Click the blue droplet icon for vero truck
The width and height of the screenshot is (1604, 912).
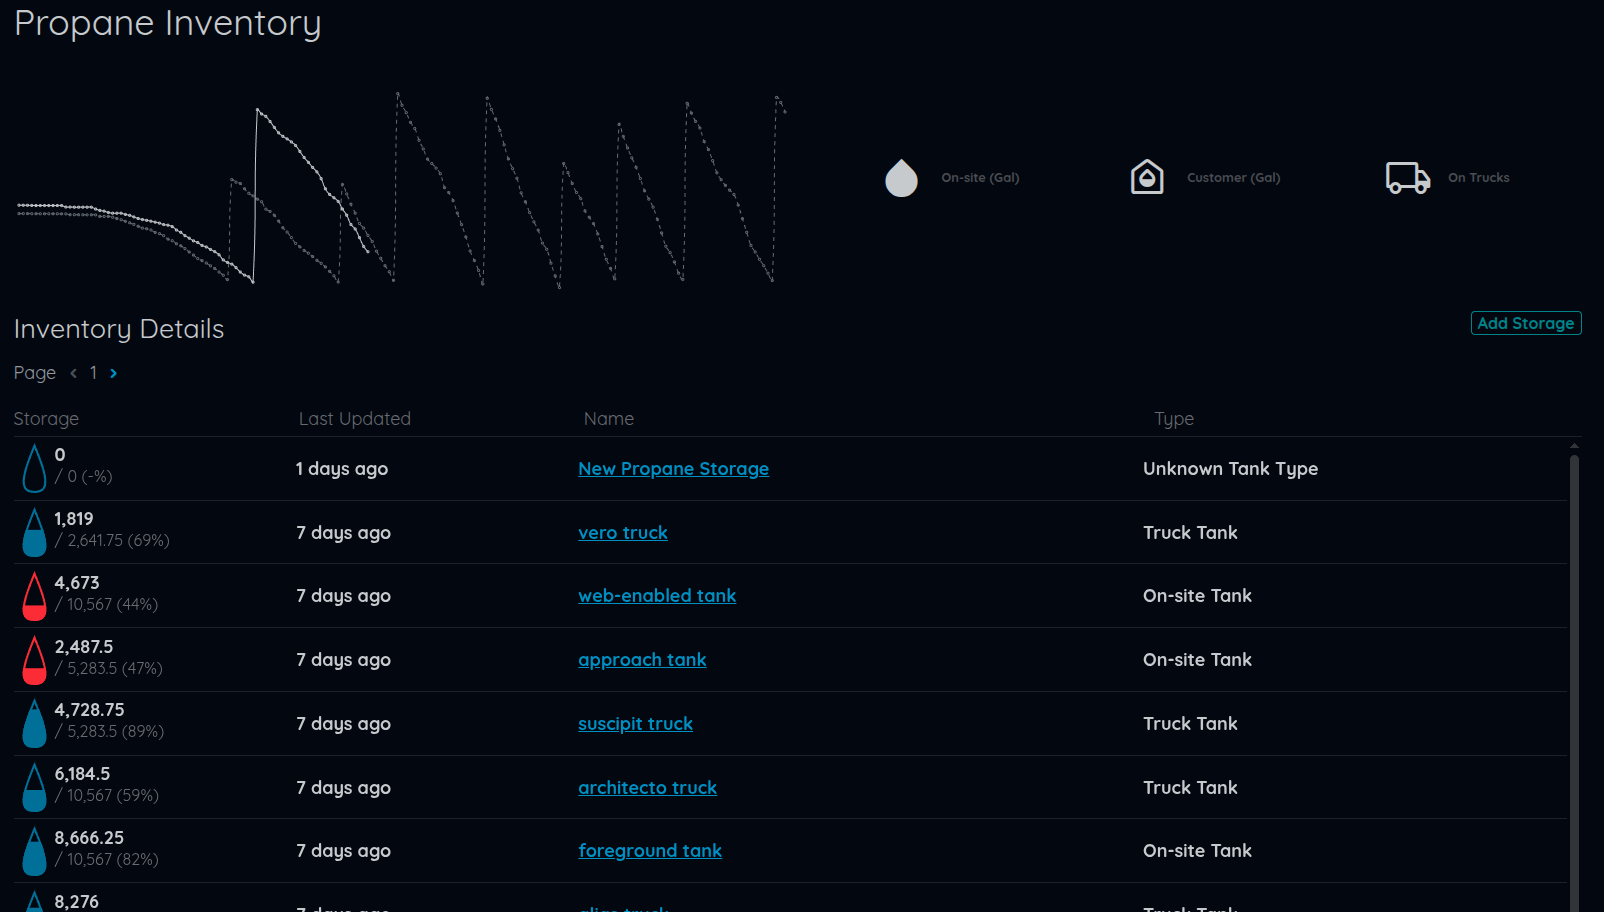point(35,533)
